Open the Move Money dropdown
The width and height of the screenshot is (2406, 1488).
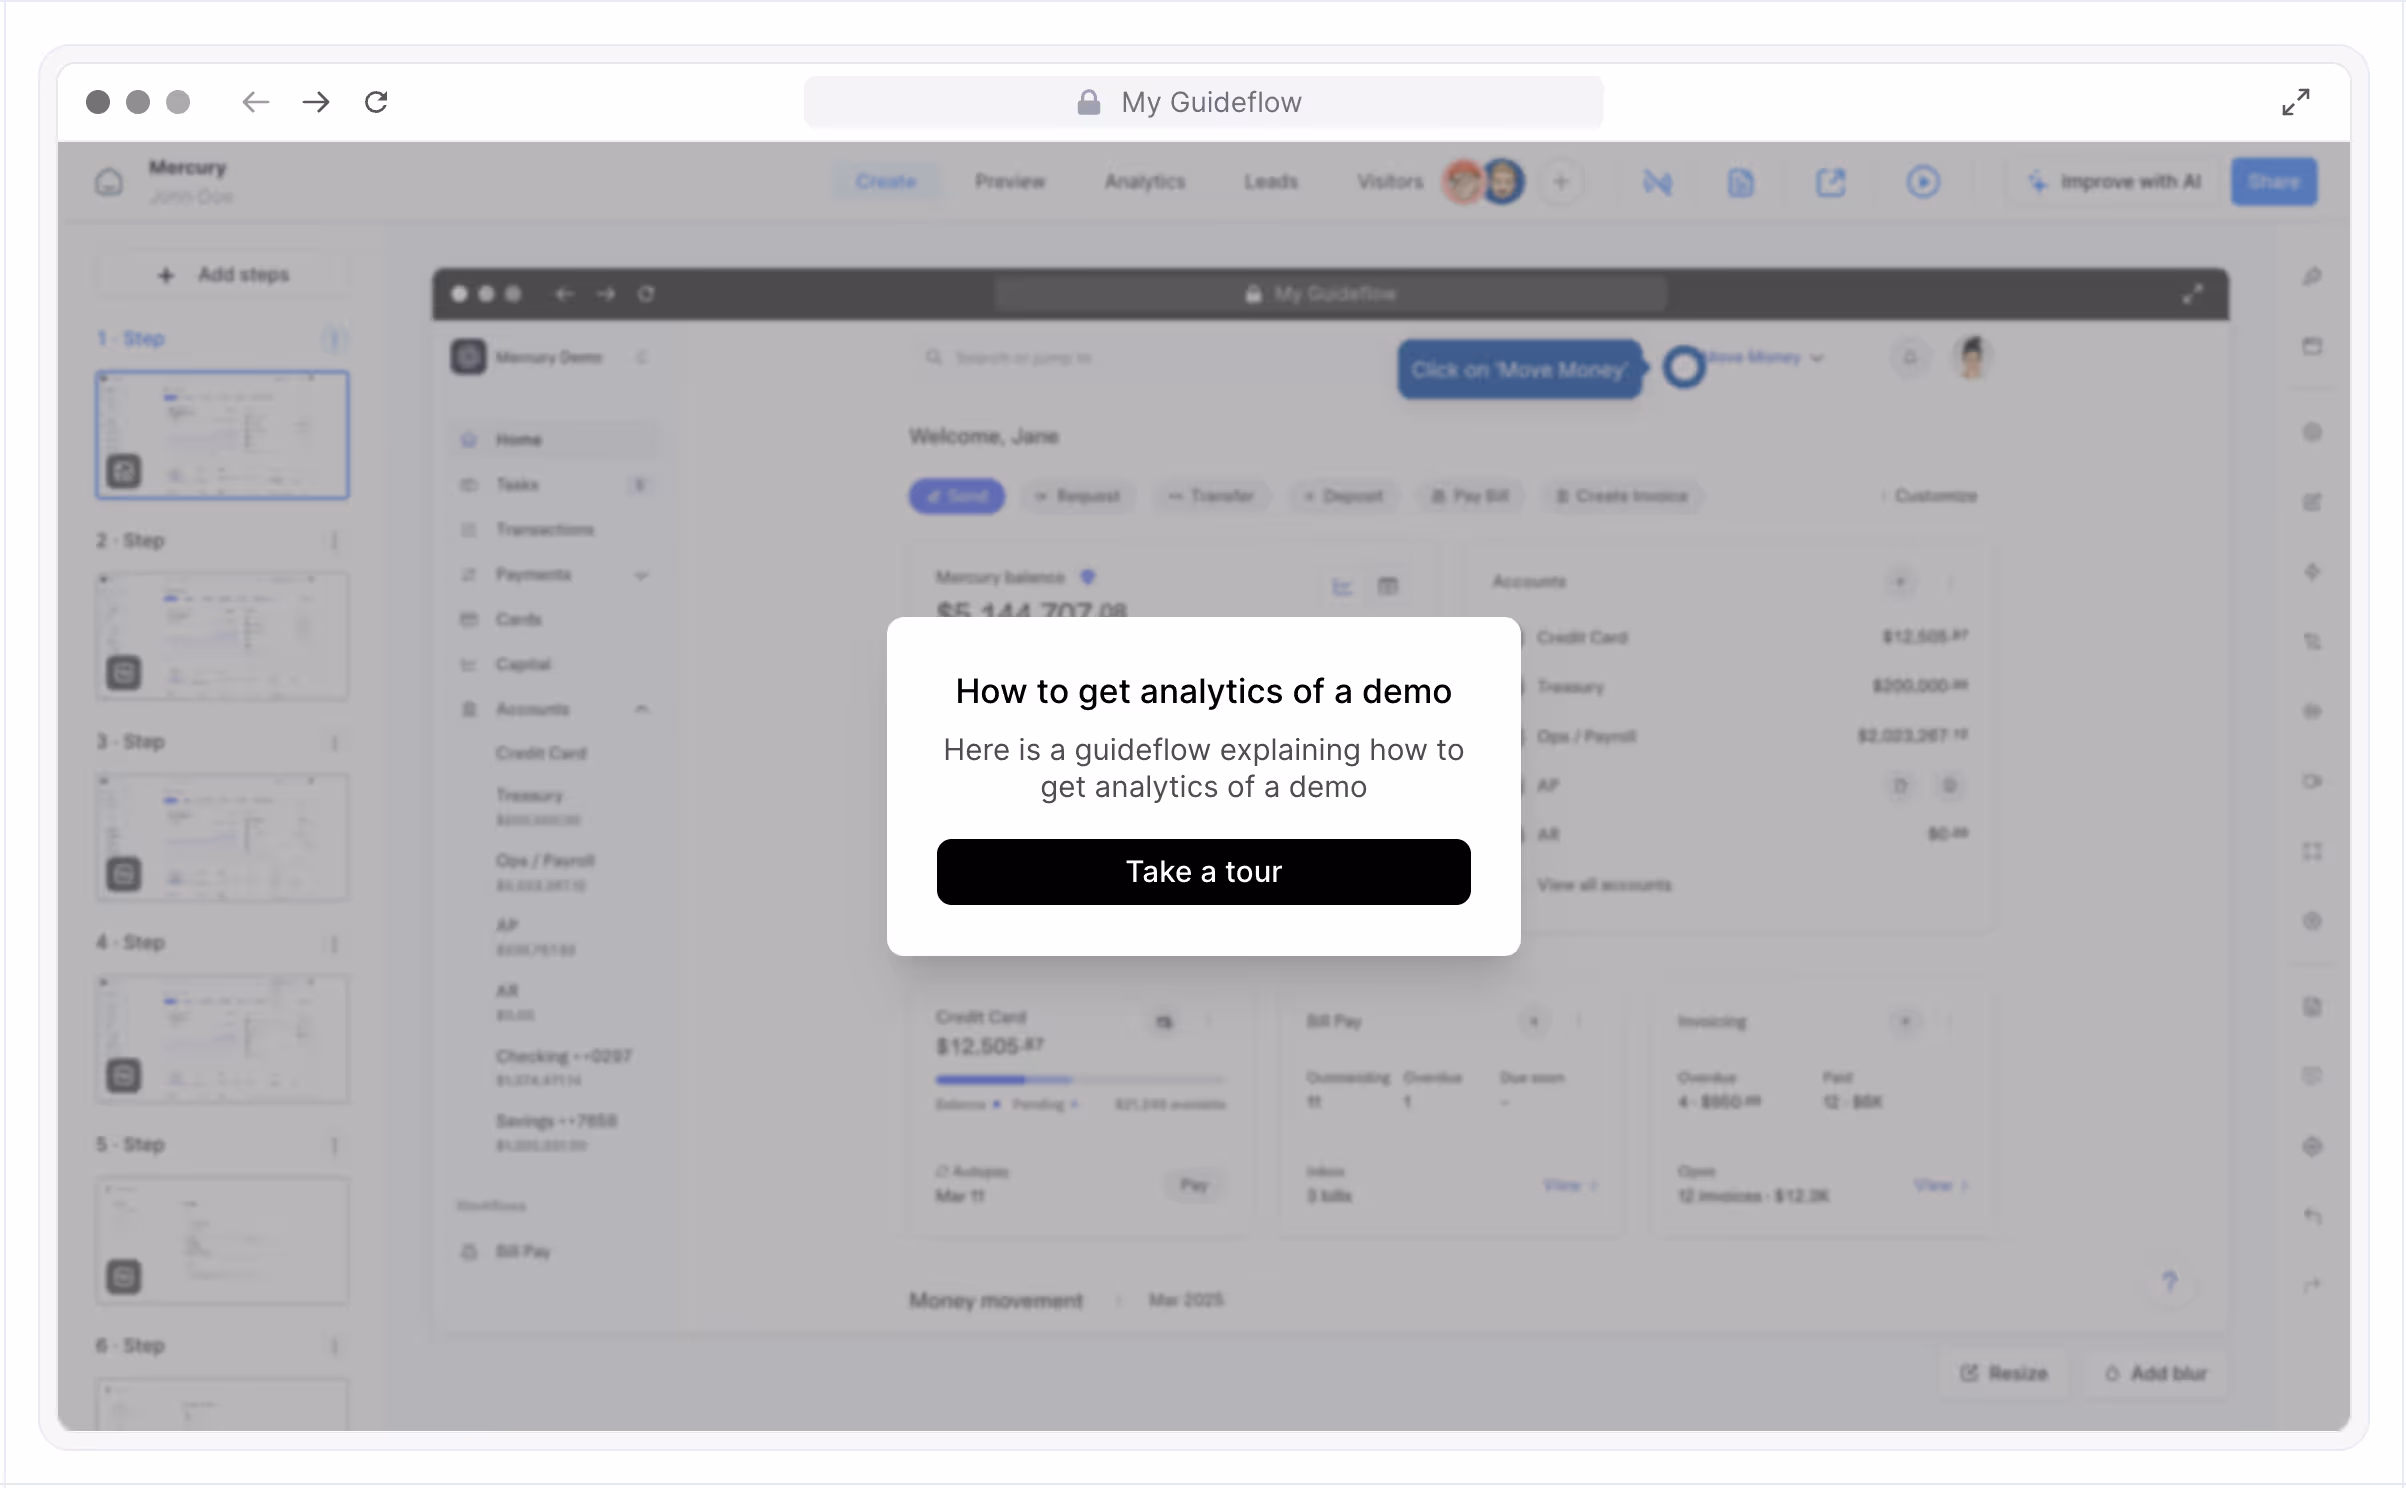click(x=1764, y=358)
